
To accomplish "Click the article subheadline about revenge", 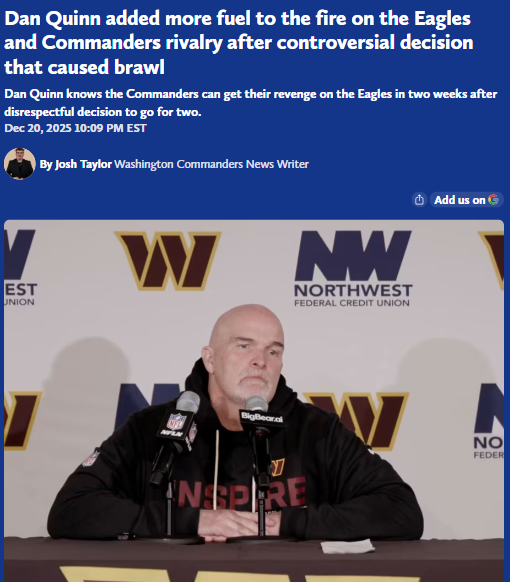I will [251, 102].
